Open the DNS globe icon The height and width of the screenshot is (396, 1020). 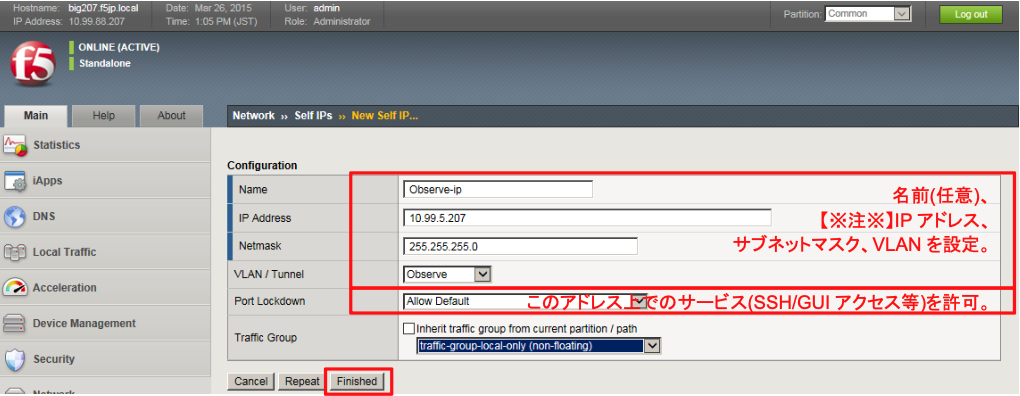(x=15, y=217)
